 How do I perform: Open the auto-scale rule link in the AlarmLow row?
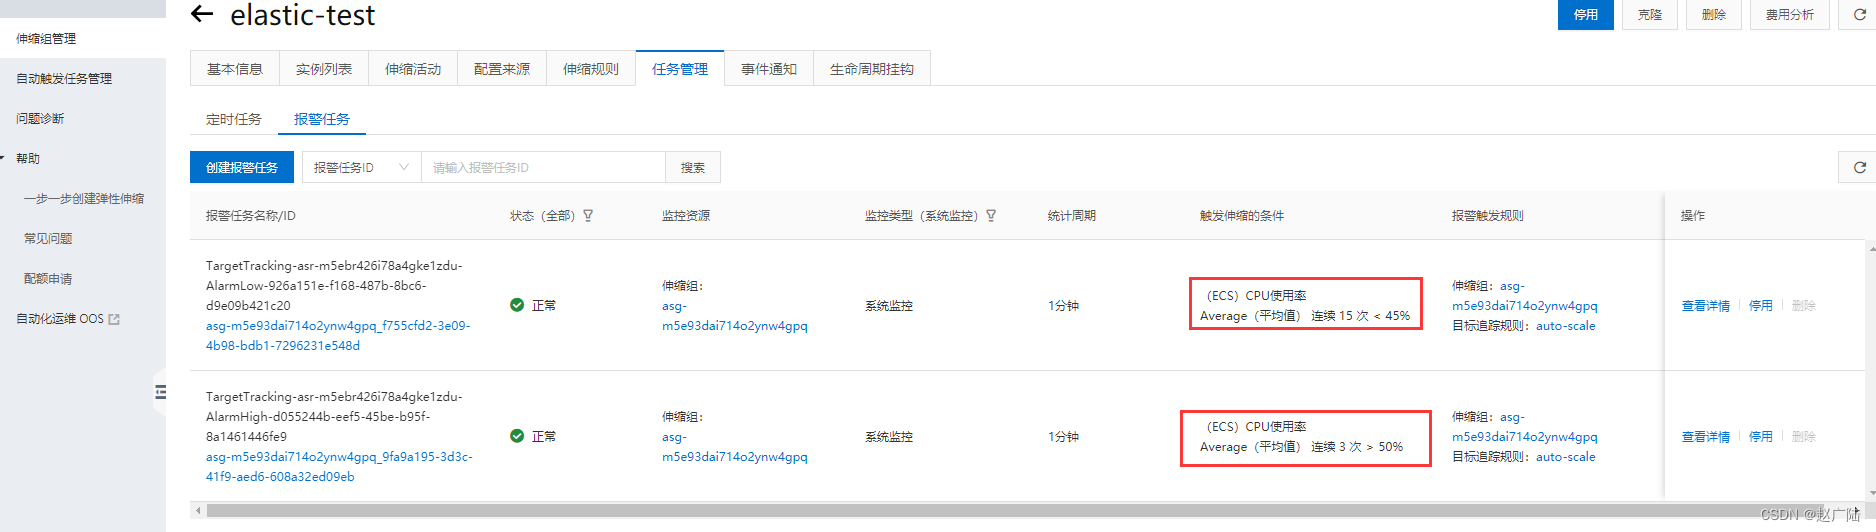tap(1566, 326)
